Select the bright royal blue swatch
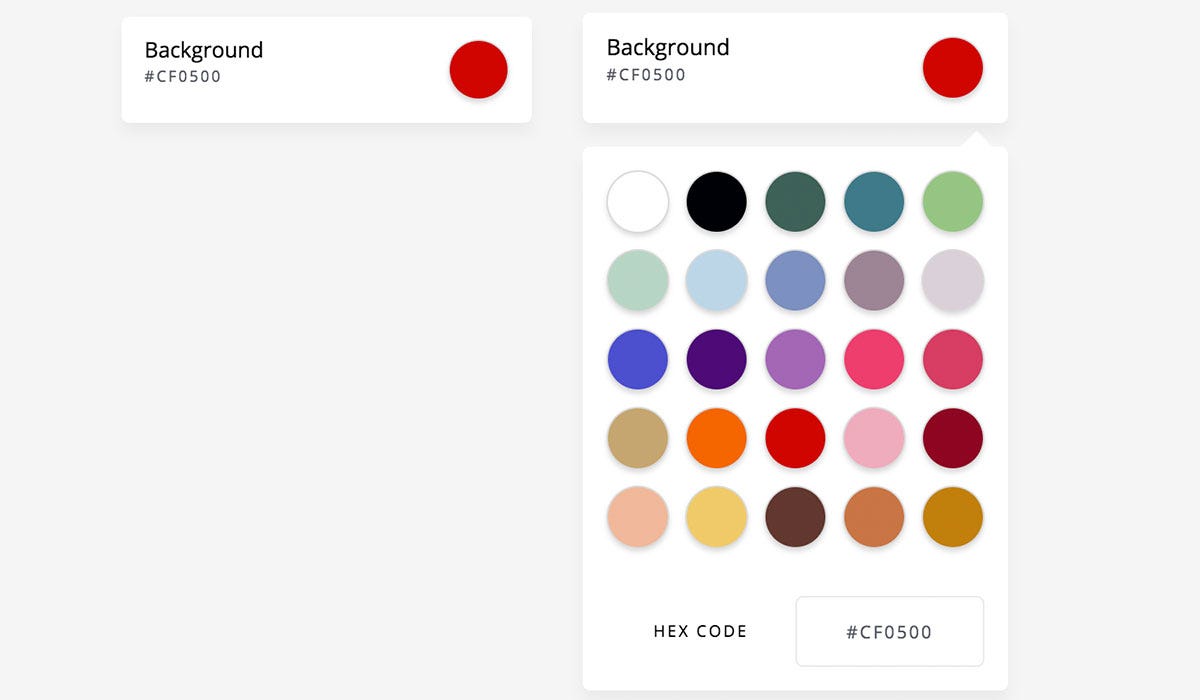1200x700 pixels. (637, 359)
